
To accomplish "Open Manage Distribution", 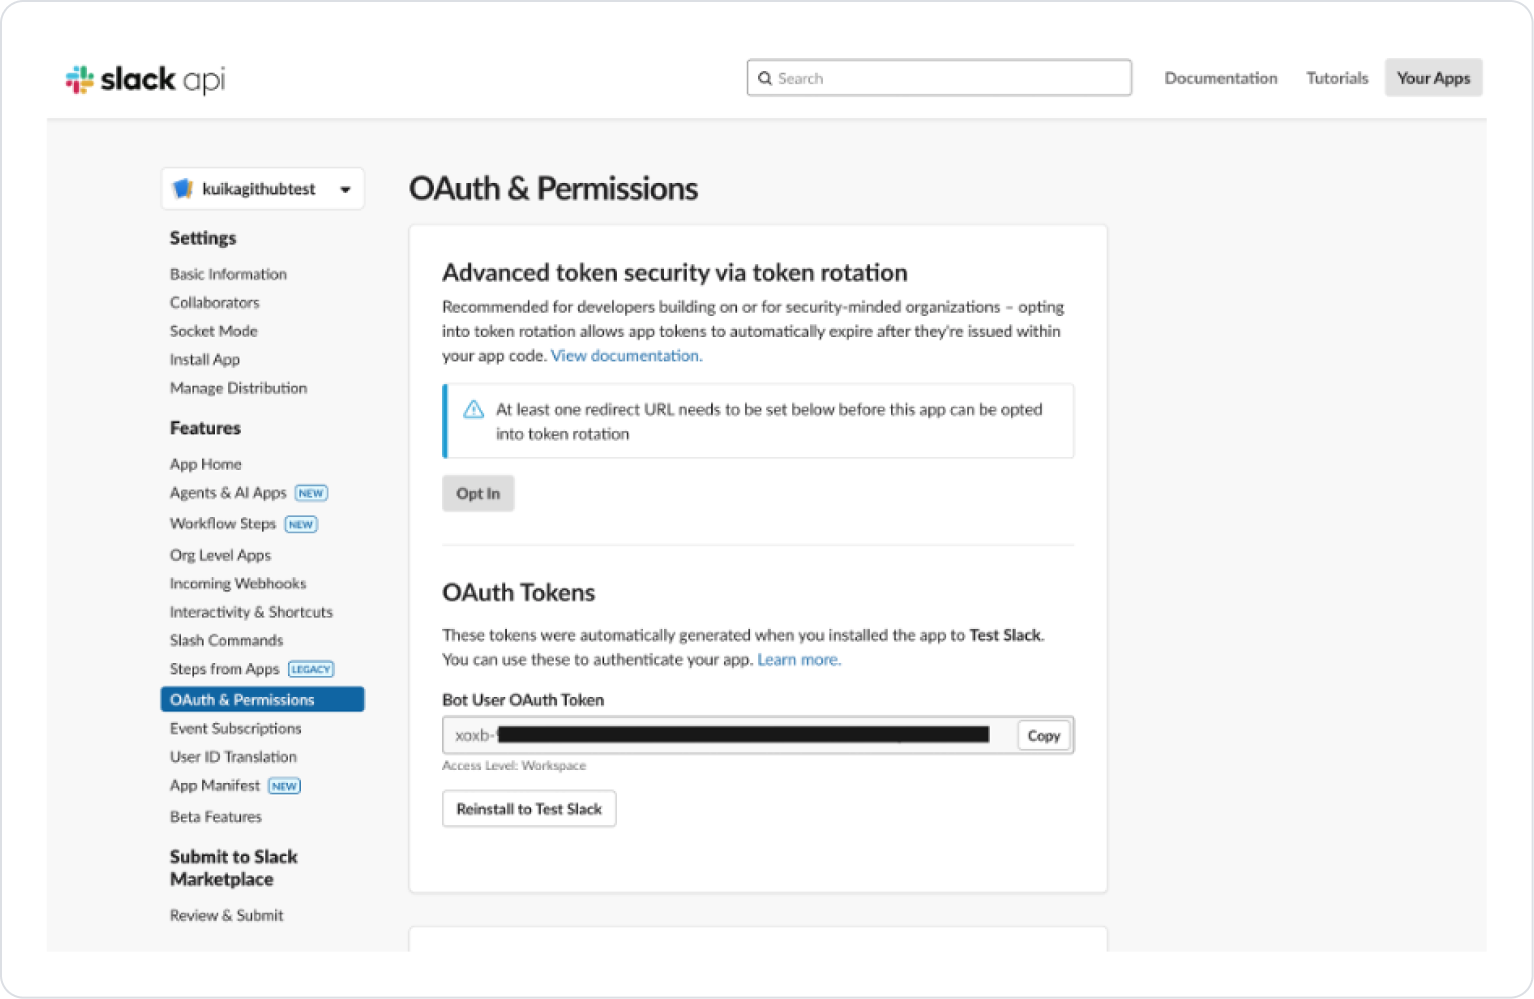I will coord(238,388).
